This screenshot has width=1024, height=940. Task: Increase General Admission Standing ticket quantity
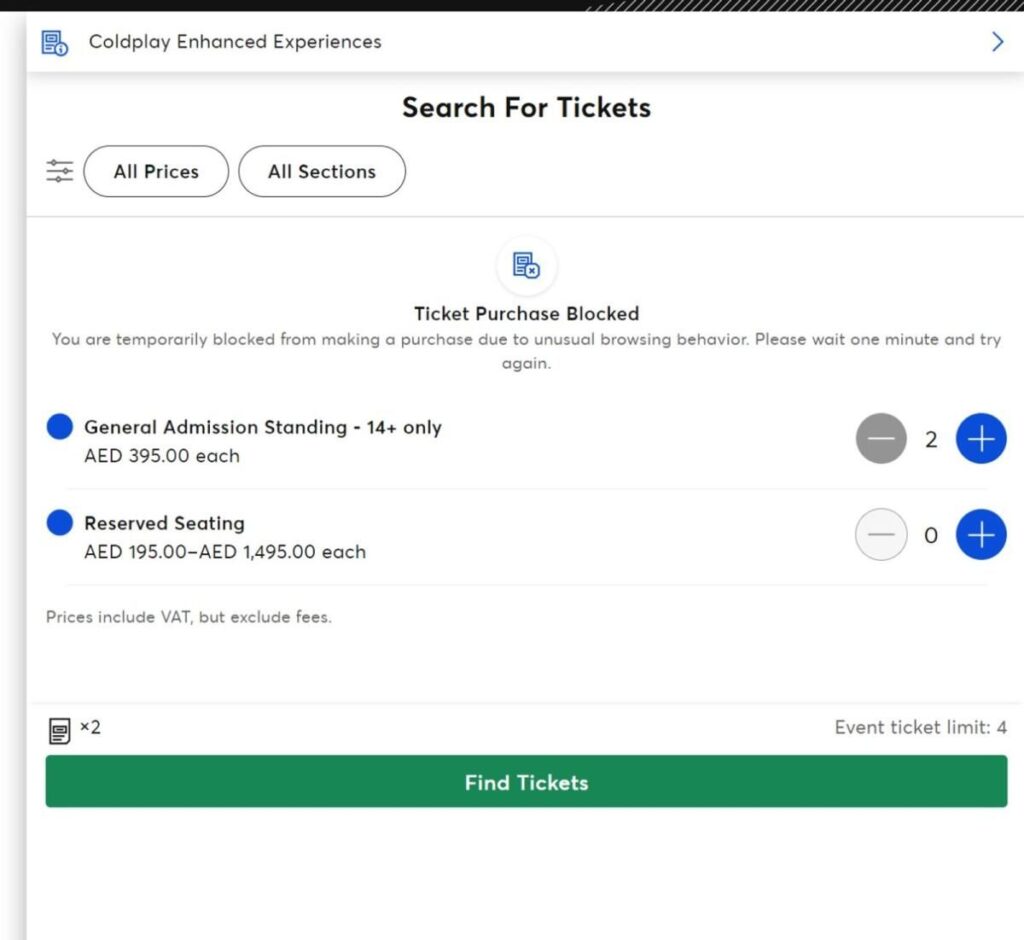[x=981, y=439]
